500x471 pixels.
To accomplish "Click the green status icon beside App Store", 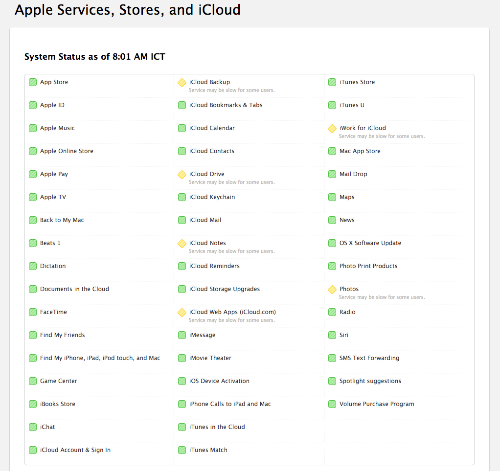I will (x=33, y=82).
